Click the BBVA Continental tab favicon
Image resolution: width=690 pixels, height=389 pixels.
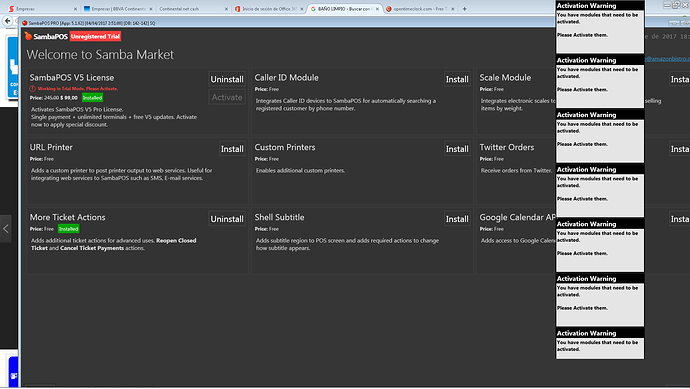[x=87, y=9]
